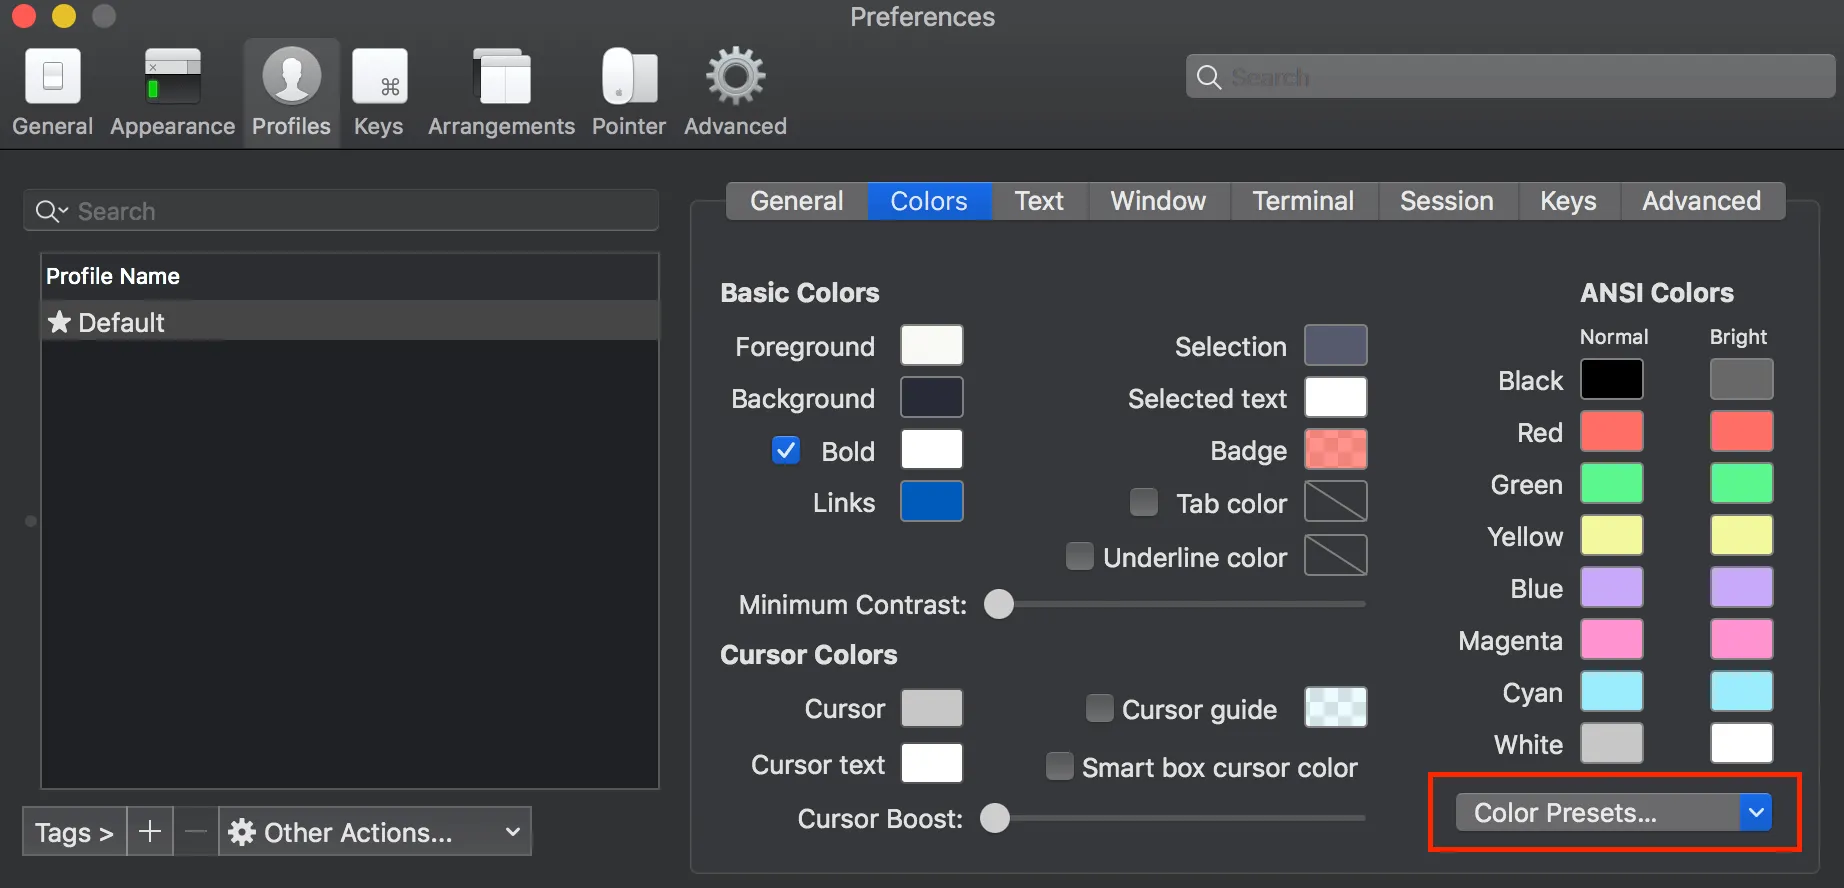Open the Links color swatch

[x=932, y=501]
